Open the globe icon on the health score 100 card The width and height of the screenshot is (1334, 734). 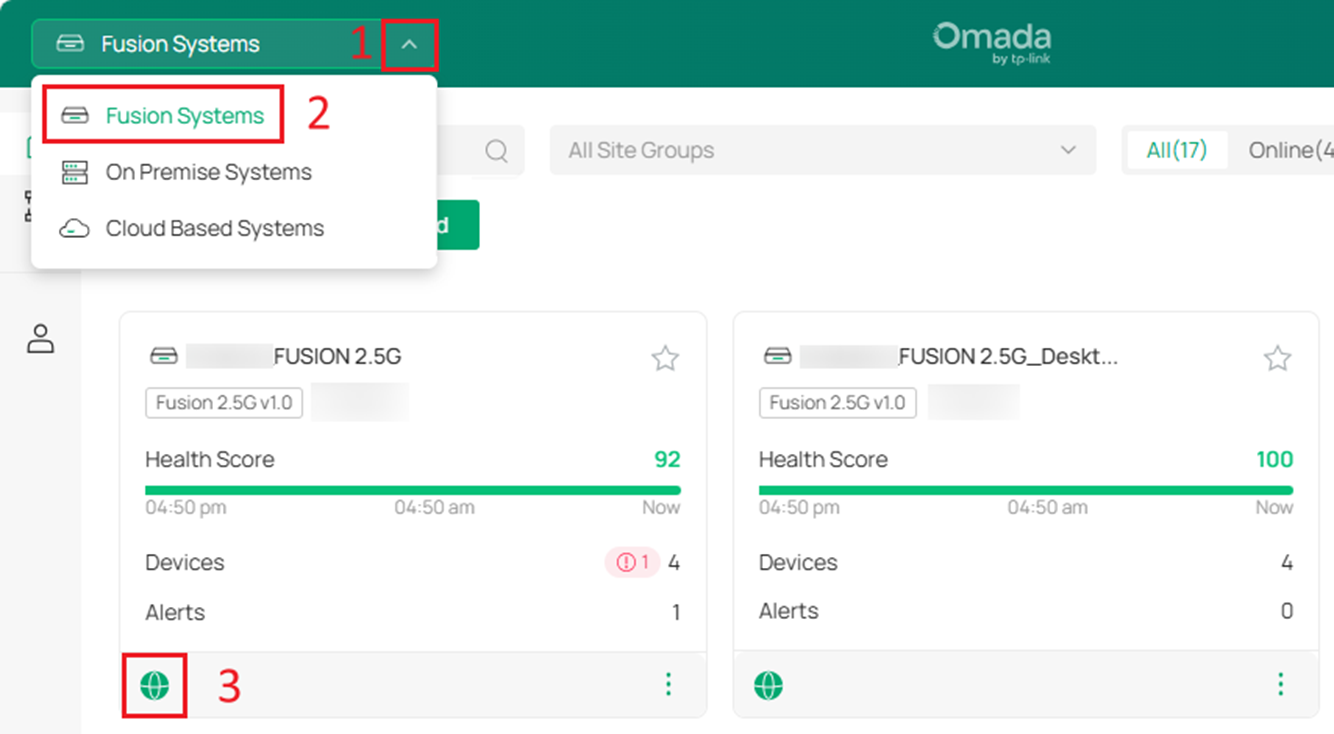768,685
